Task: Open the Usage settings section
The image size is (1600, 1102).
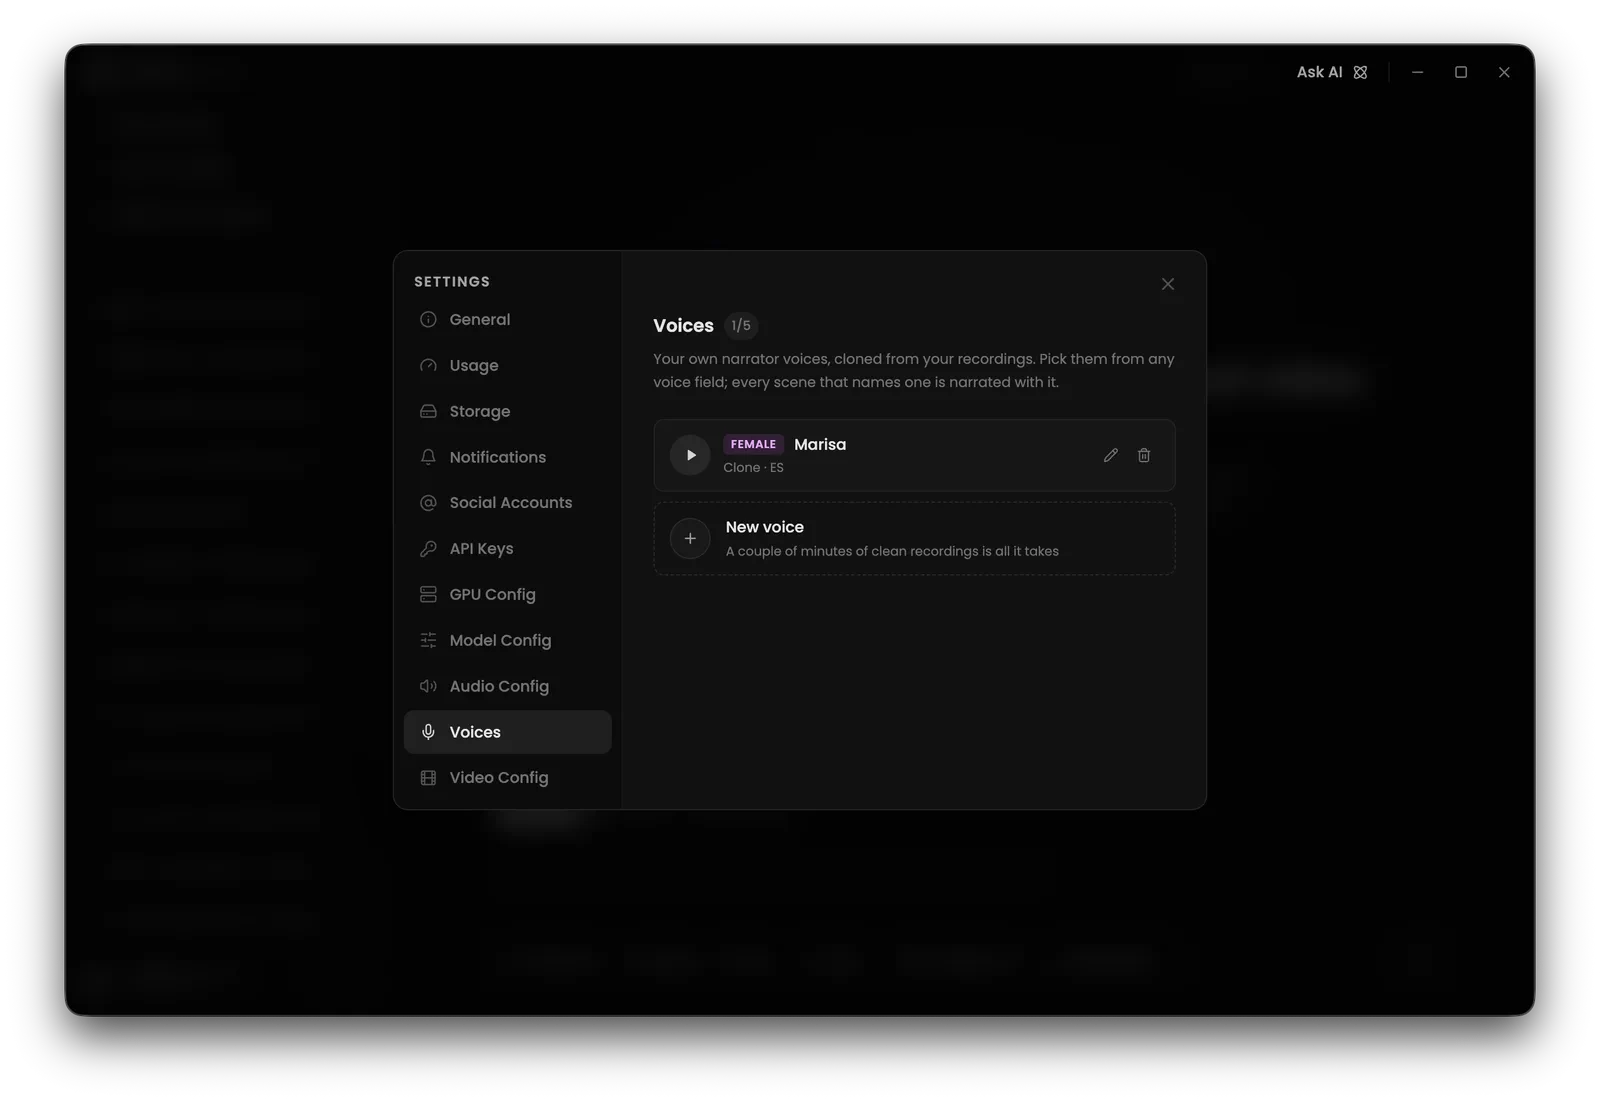Action: click(x=507, y=365)
